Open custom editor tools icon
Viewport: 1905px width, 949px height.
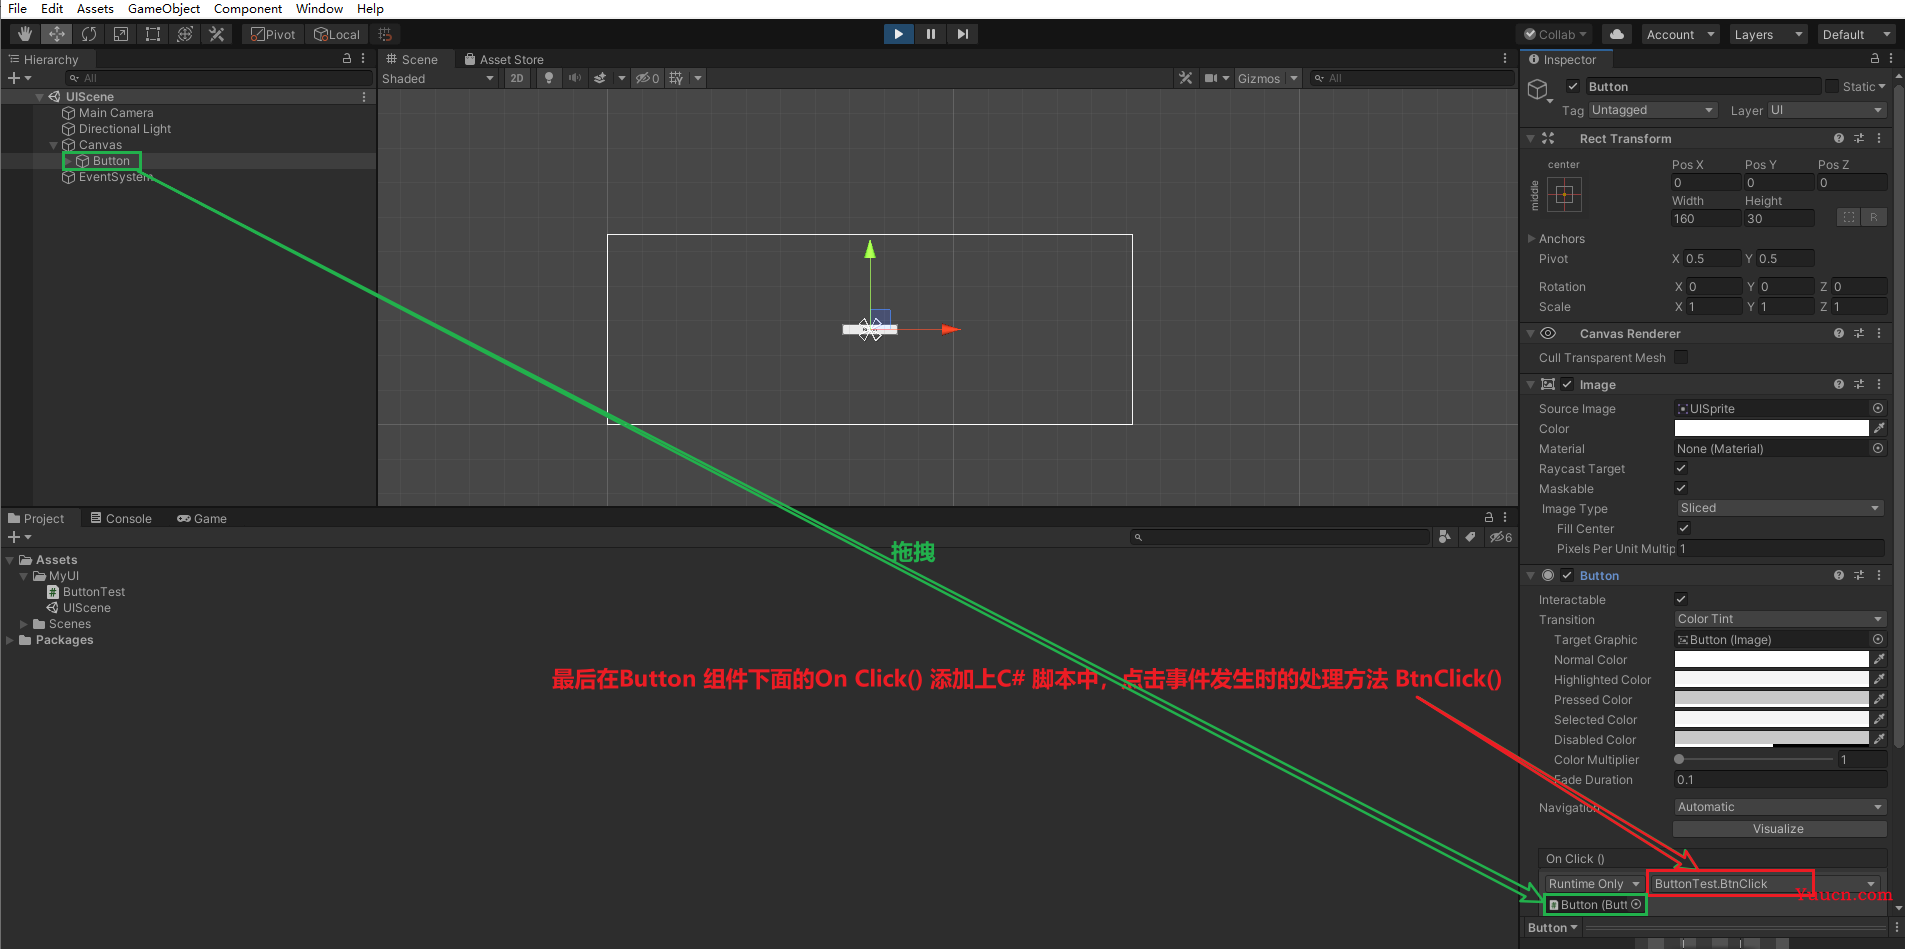tap(217, 34)
